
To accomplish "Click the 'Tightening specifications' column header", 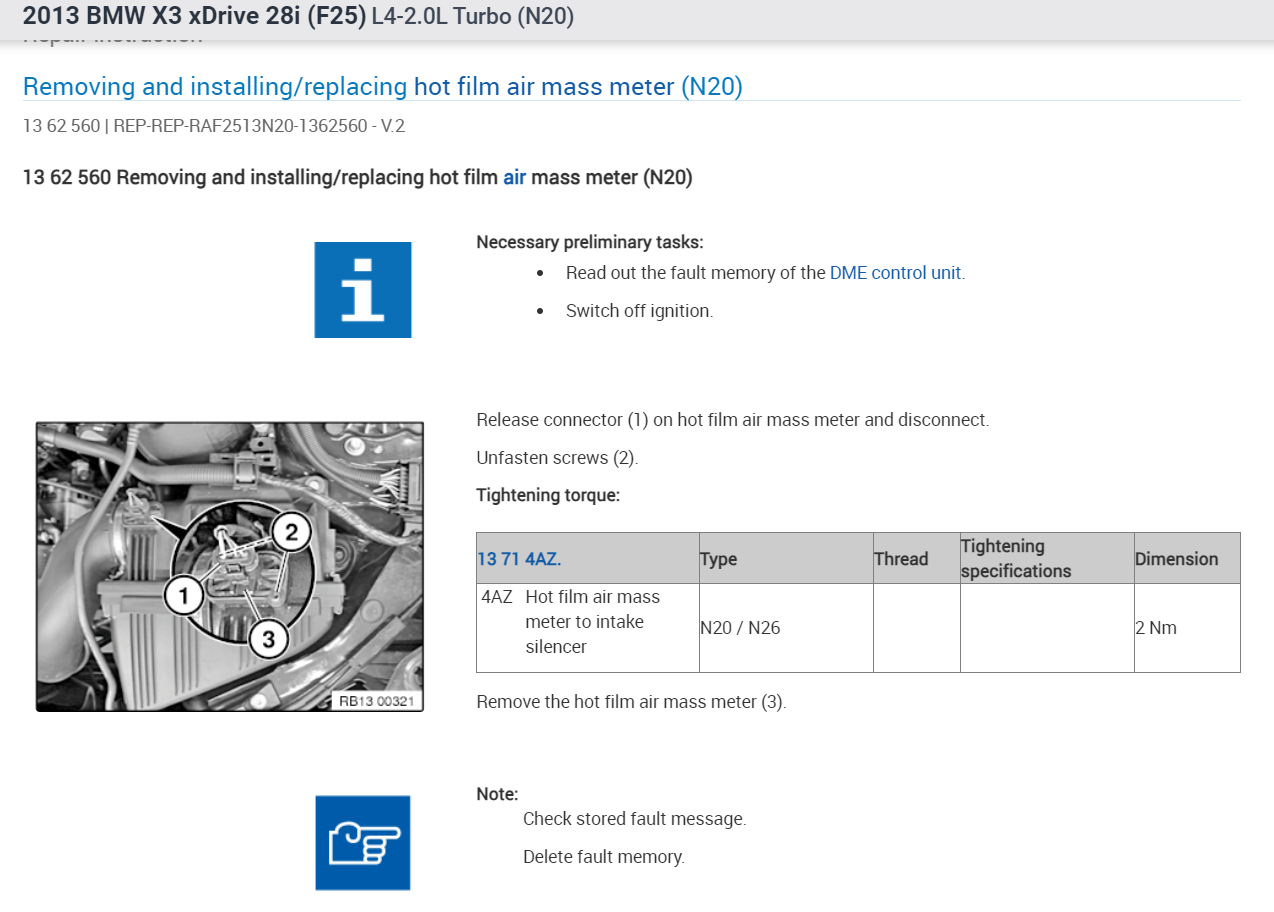I will tap(1047, 559).
